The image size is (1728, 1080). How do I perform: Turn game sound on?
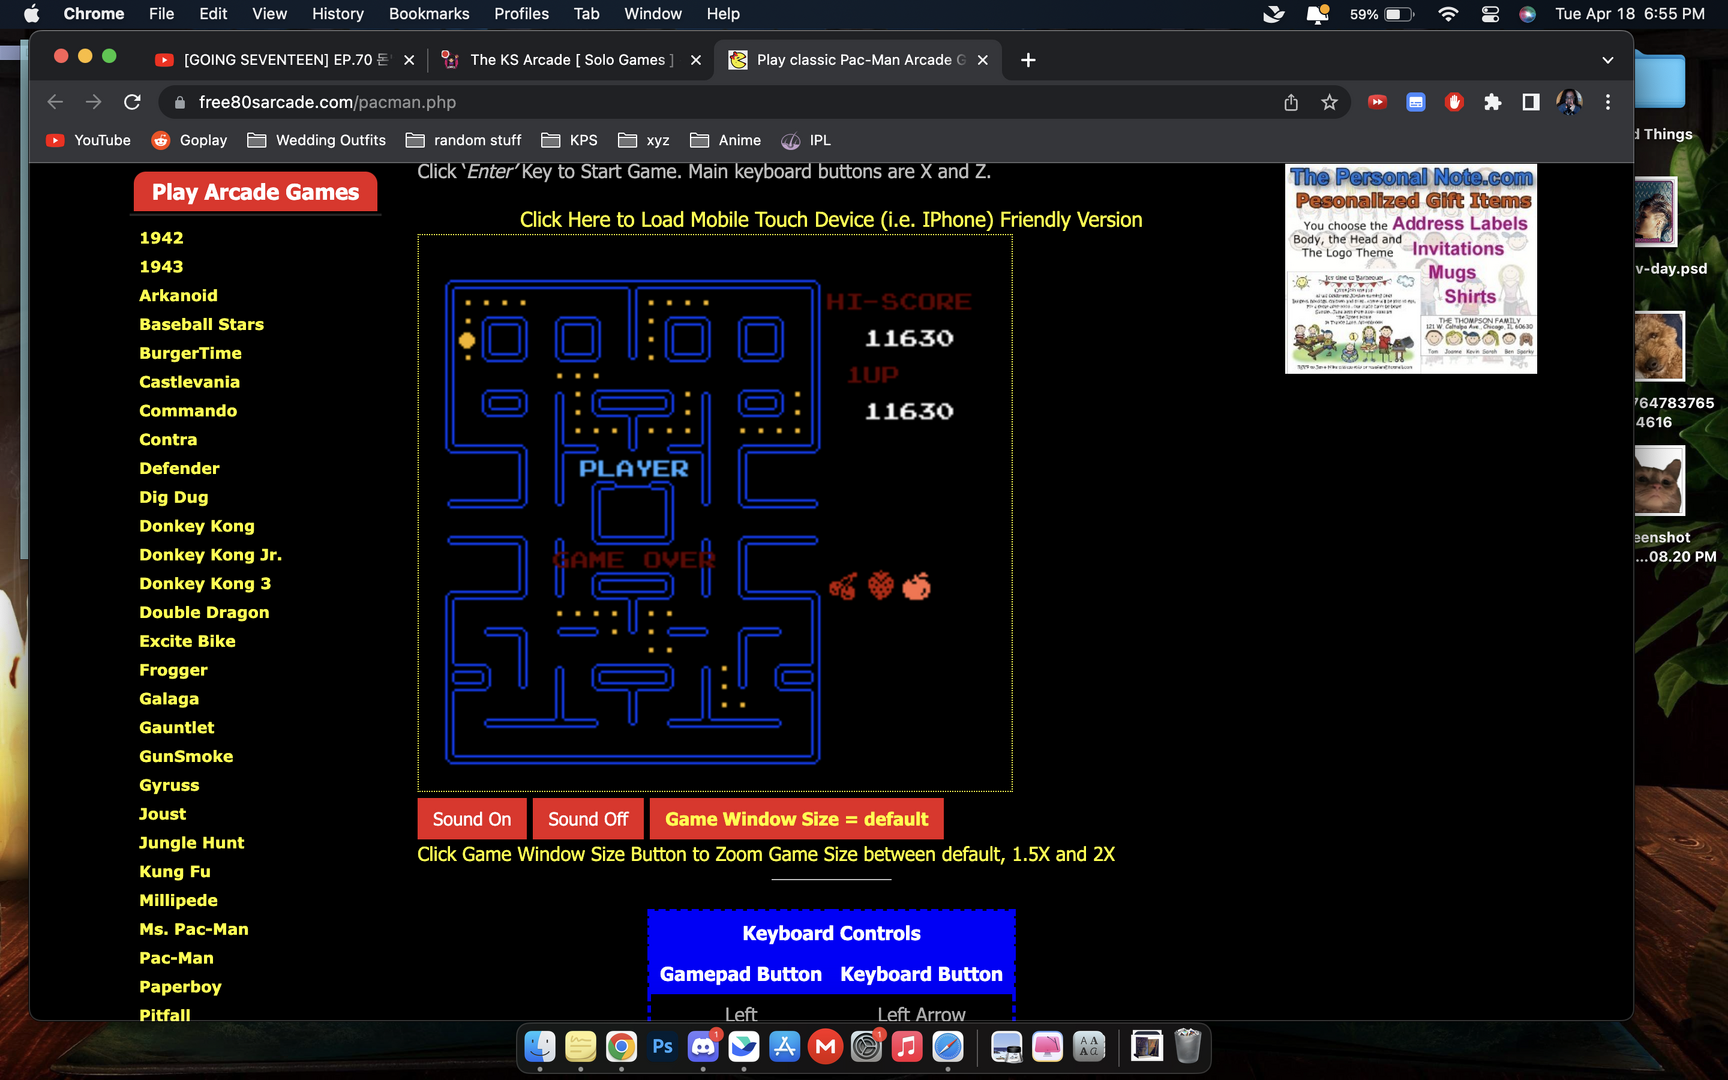(x=472, y=819)
